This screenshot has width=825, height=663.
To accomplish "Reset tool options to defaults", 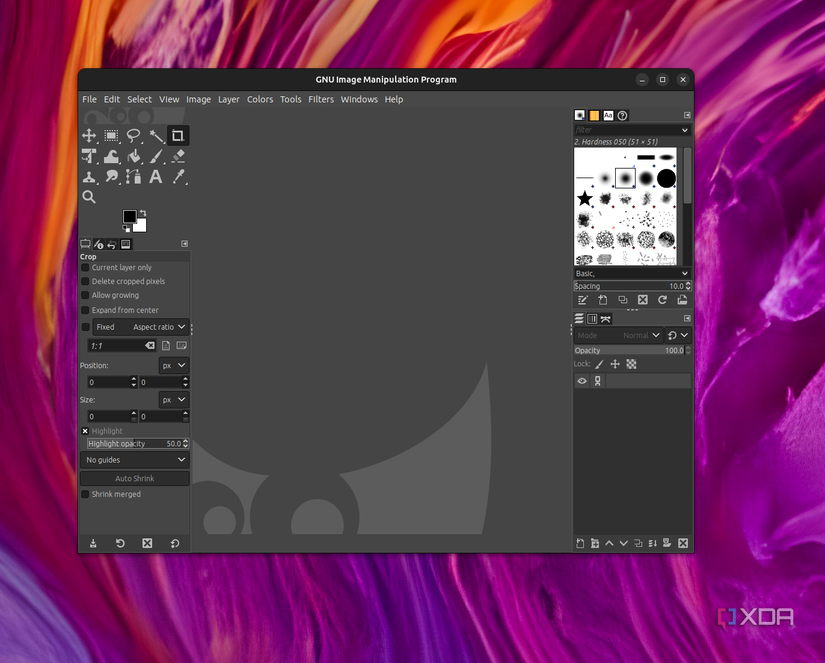I will [175, 544].
